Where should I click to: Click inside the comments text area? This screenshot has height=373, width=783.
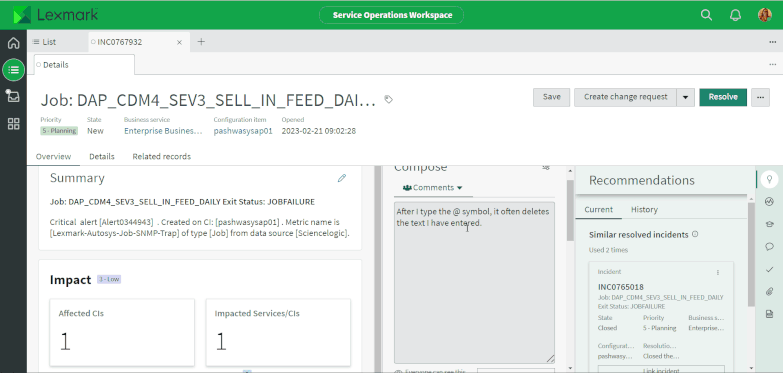pos(474,283)
